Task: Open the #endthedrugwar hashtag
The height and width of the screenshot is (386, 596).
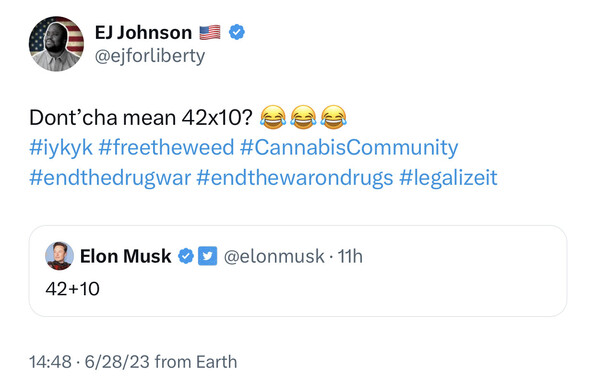Action: (110, 178)
